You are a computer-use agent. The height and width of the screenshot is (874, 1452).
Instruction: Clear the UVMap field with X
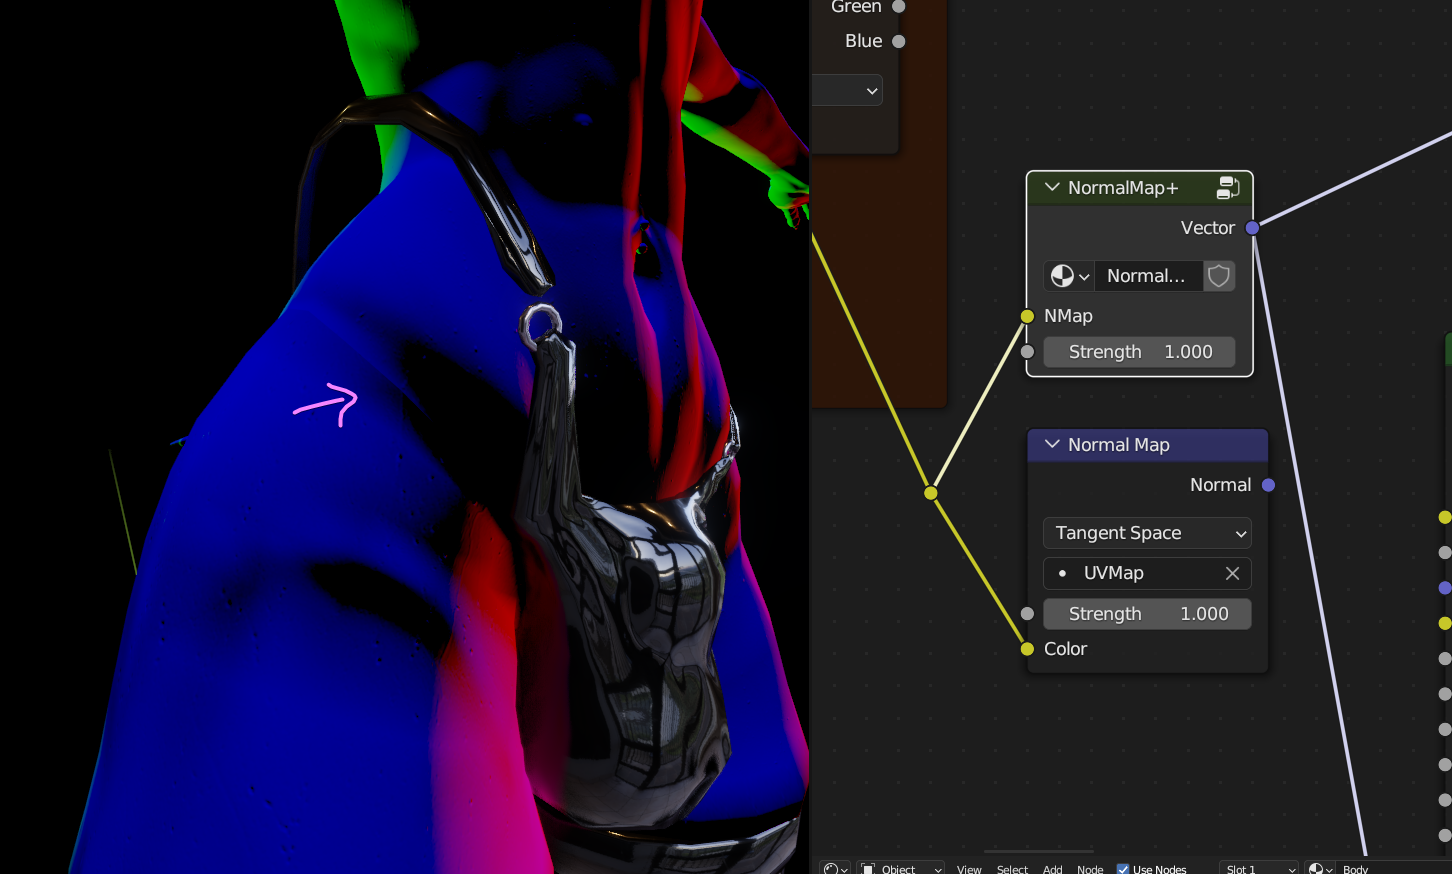pyautogui.click(x=1232, y=573)
